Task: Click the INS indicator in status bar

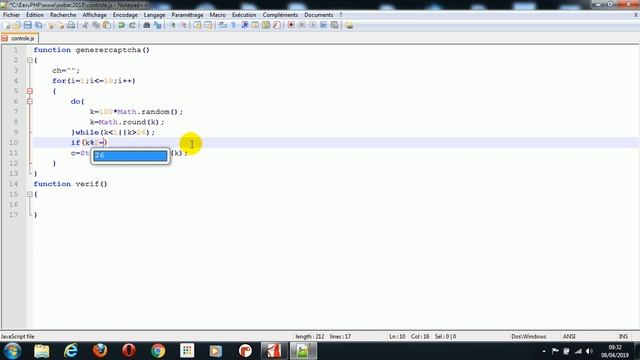Action: click(x=623, y=337)
